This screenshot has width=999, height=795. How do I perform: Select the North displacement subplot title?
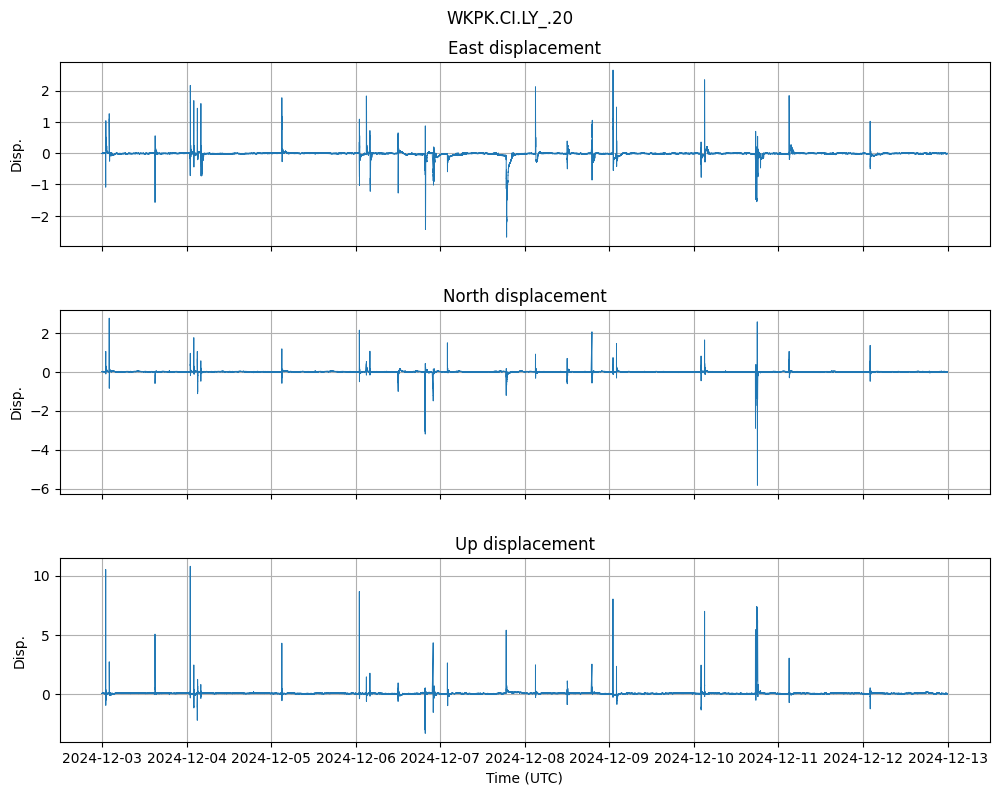tap(523, 296)
